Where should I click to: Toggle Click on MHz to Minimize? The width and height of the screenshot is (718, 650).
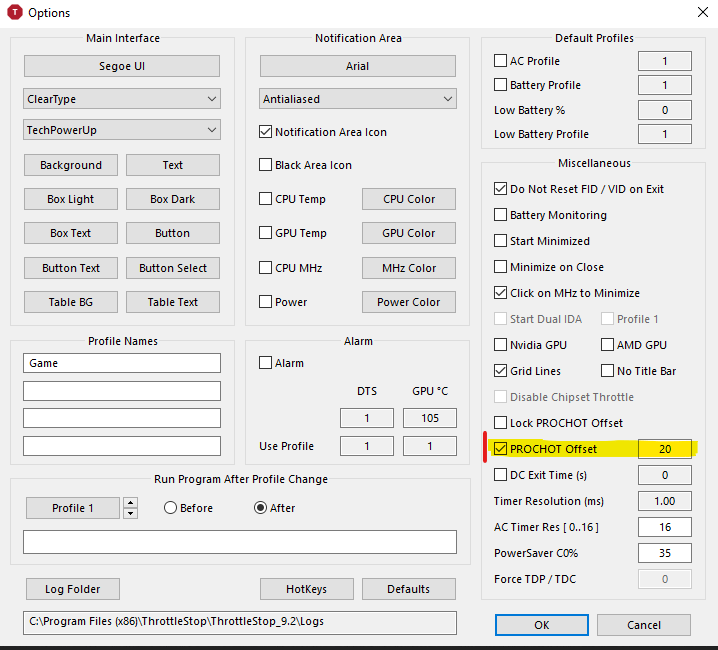coord(500,293)
